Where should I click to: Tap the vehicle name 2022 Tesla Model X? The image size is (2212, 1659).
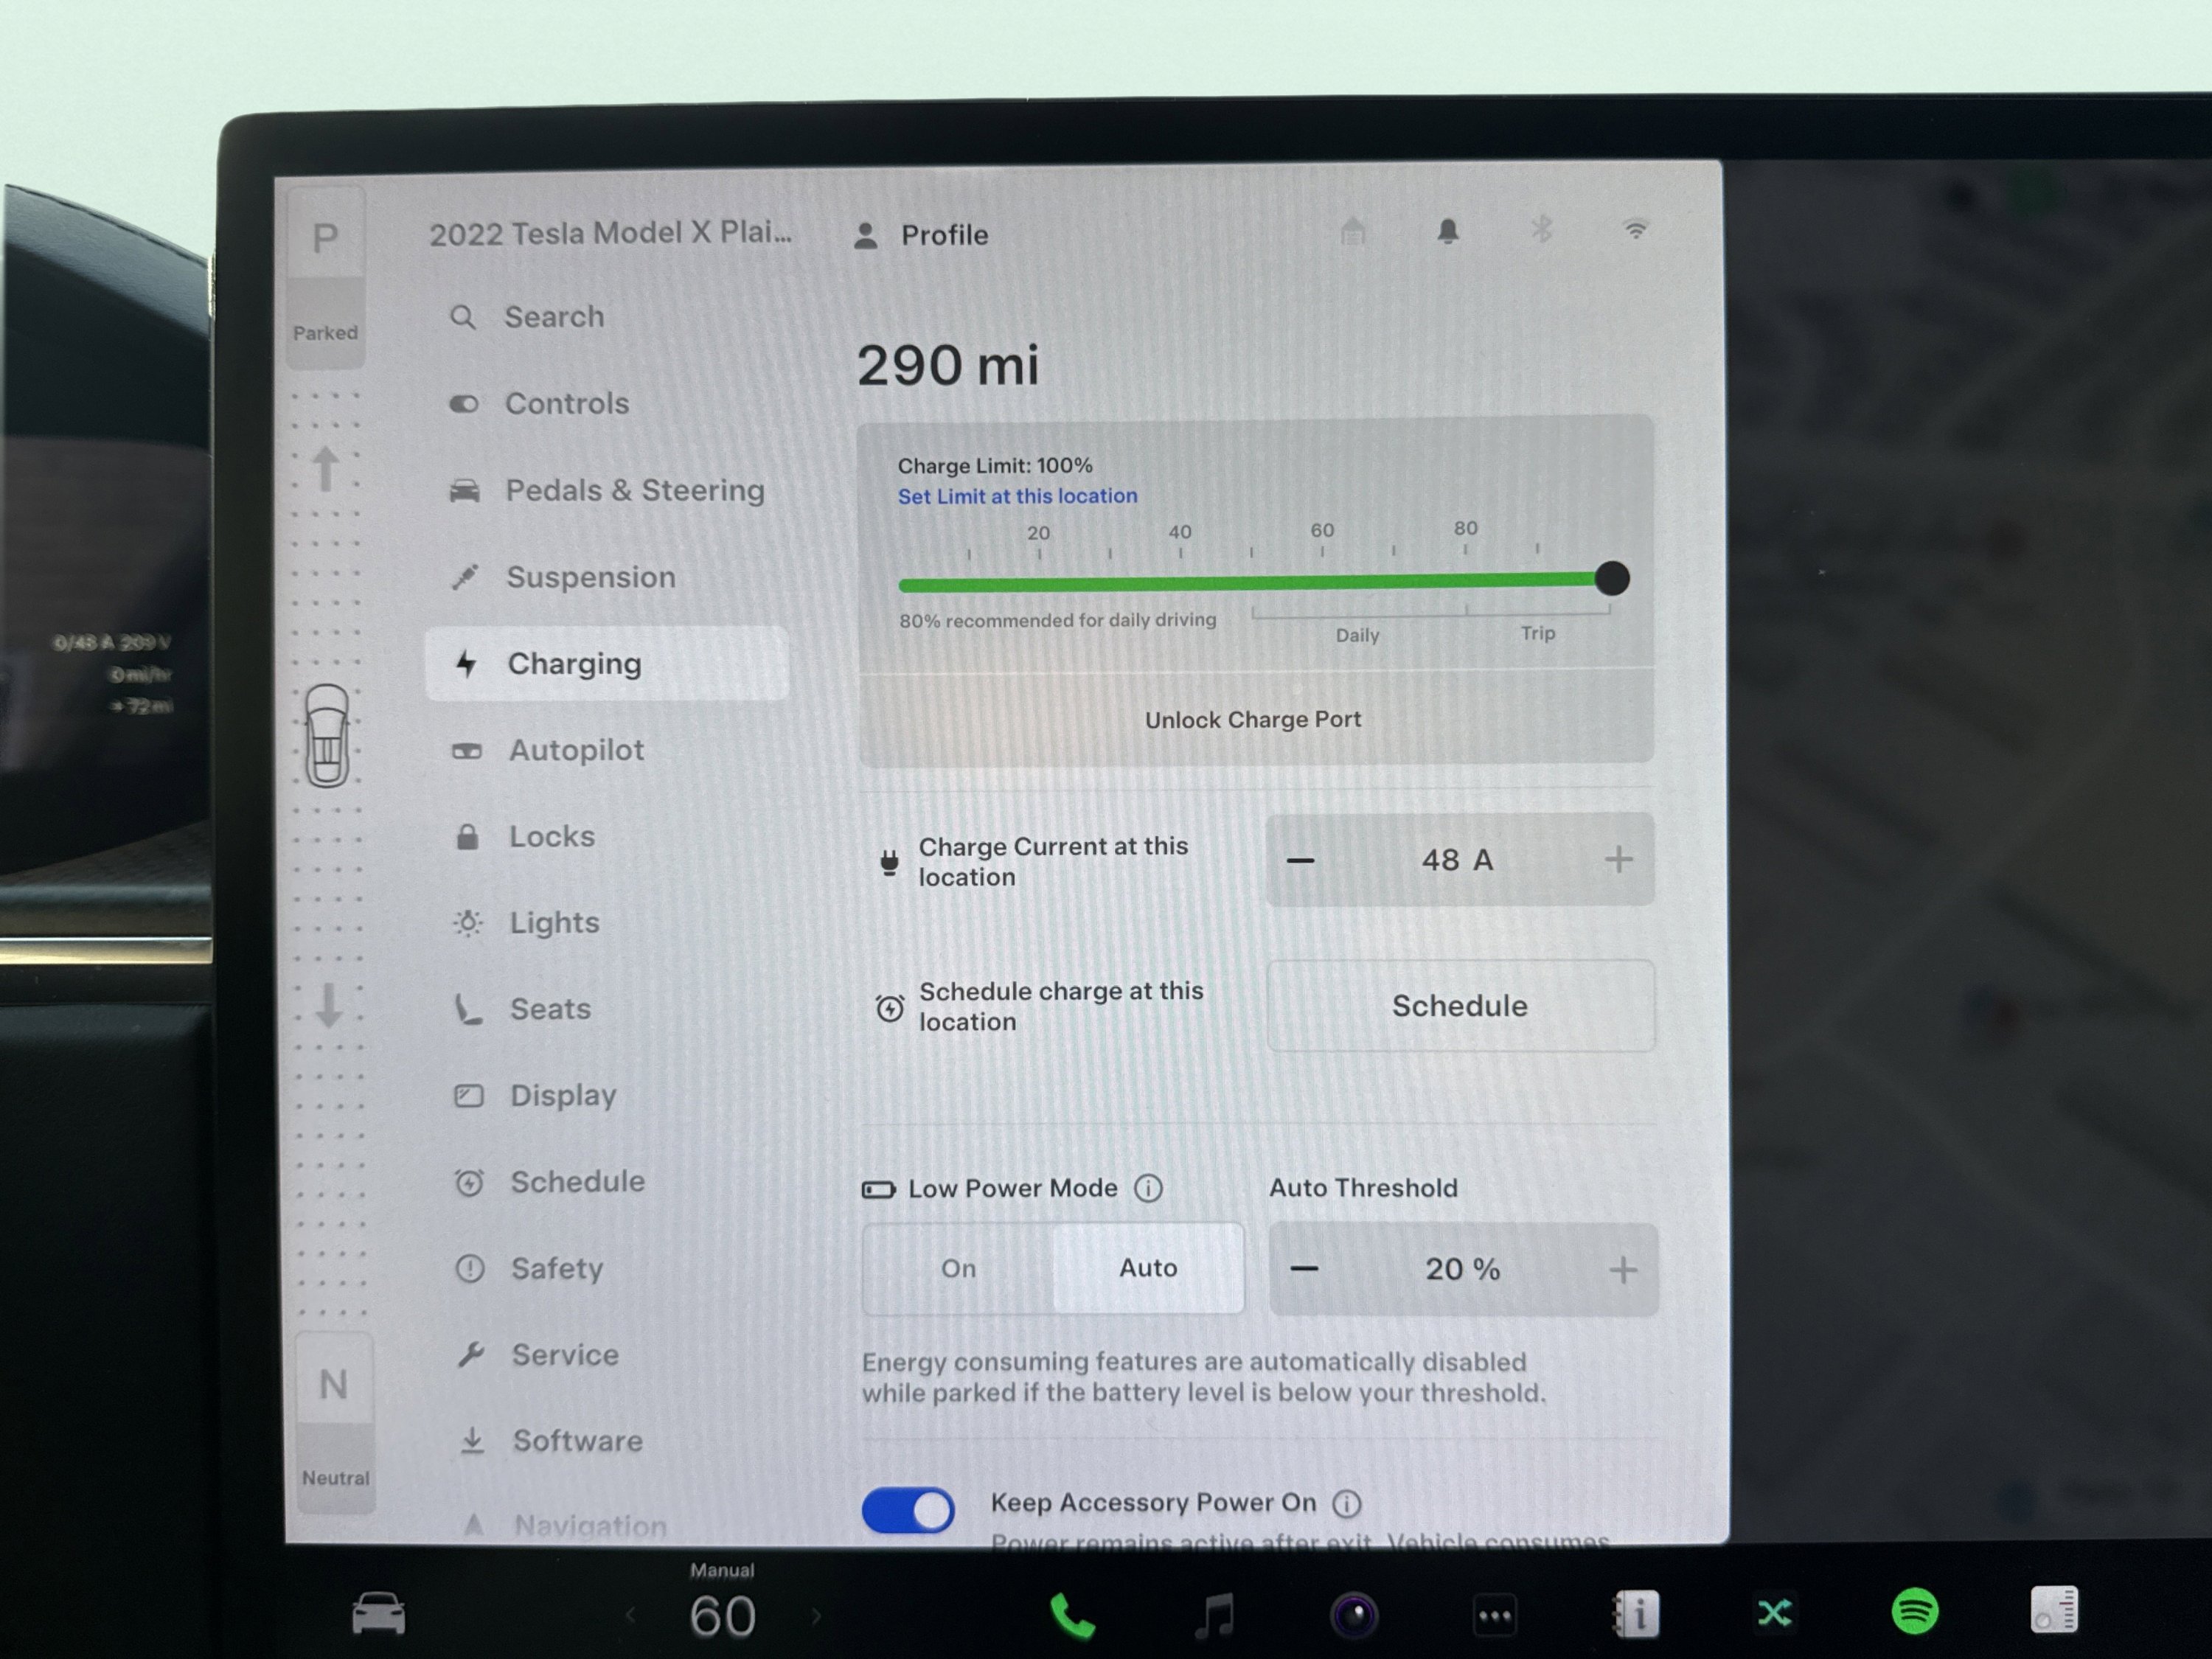(x=610, y=234)
